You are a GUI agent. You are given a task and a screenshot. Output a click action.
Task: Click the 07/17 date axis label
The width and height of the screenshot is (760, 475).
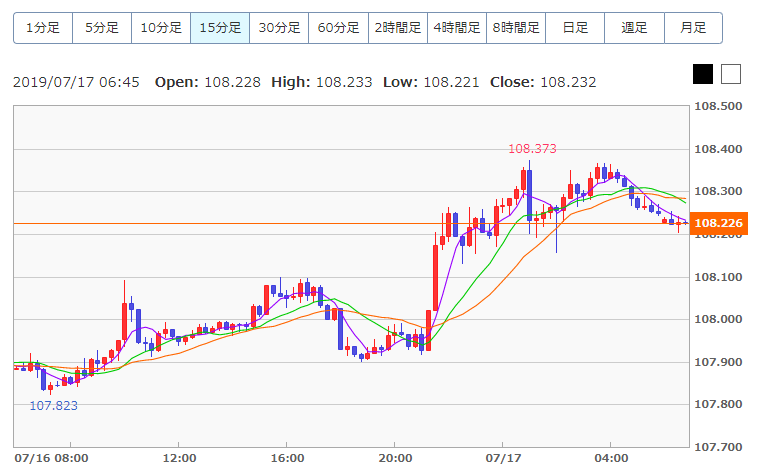click(503, 459)
